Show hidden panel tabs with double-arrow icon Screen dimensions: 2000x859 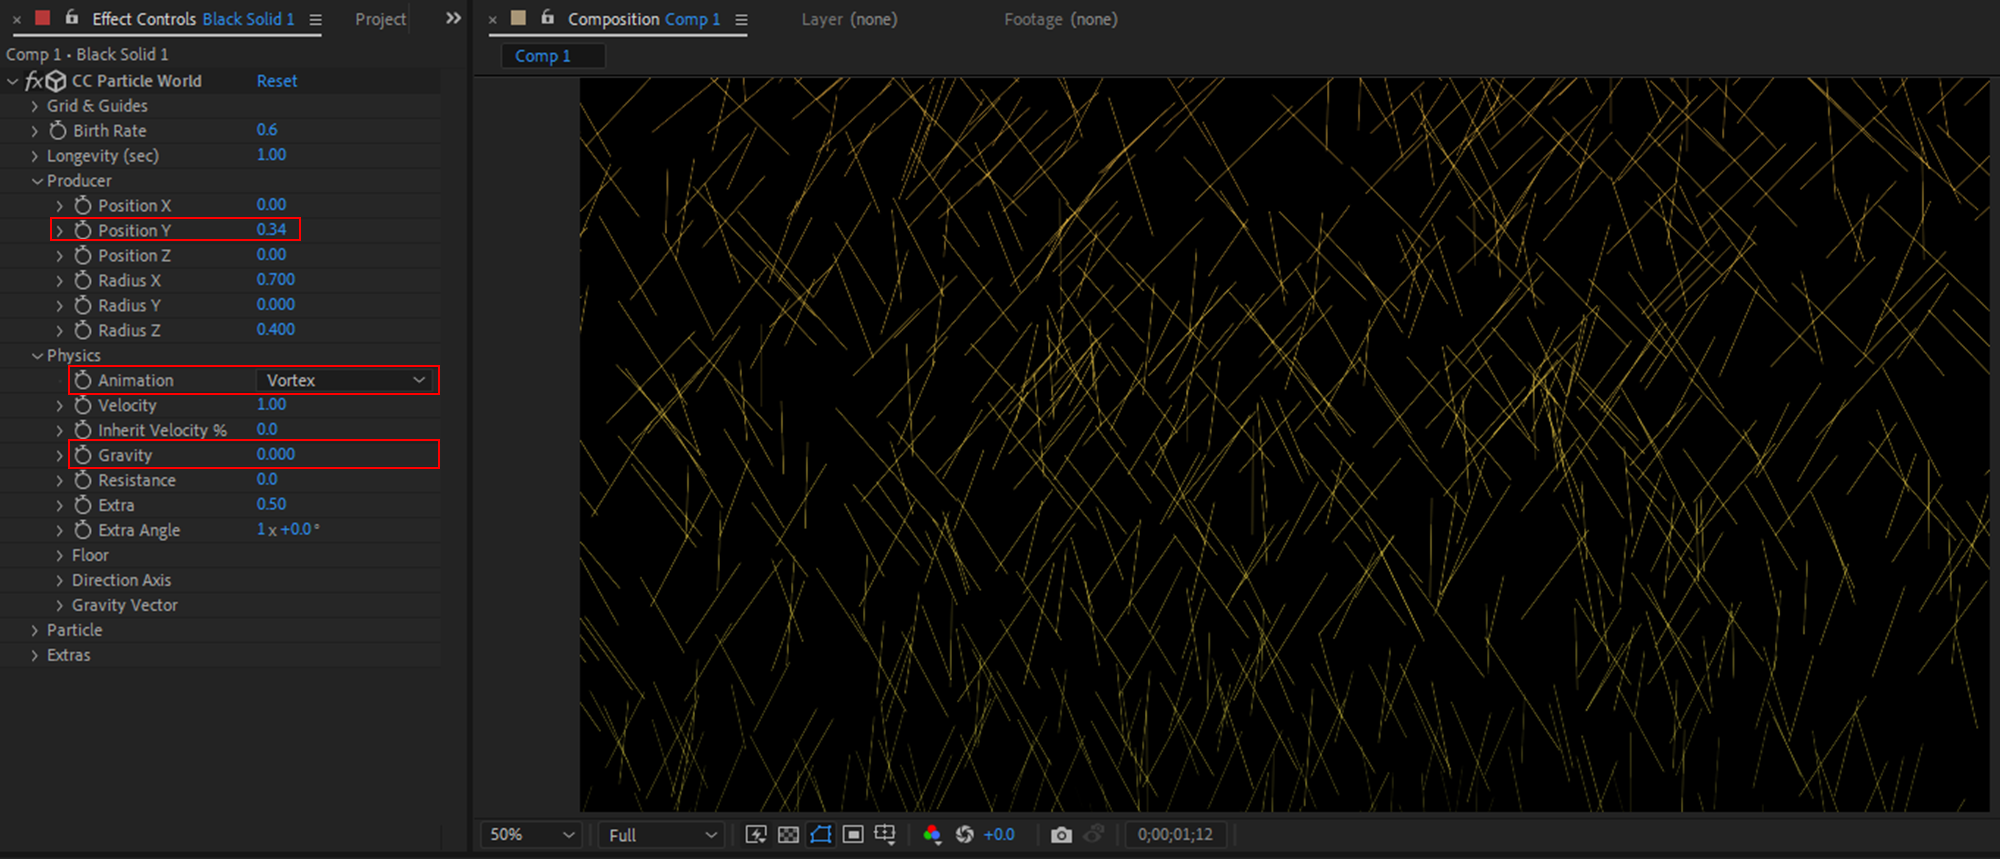453,18
